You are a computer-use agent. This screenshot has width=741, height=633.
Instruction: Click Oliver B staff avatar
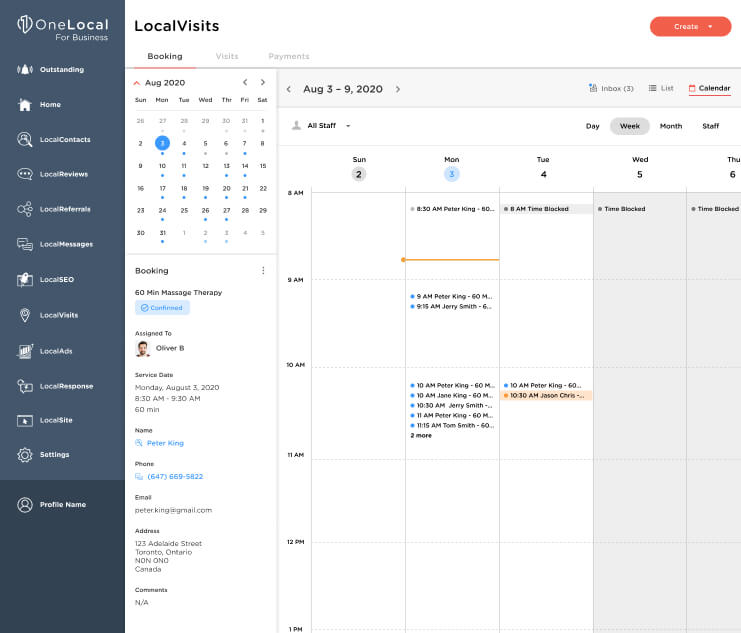[142, 348]
